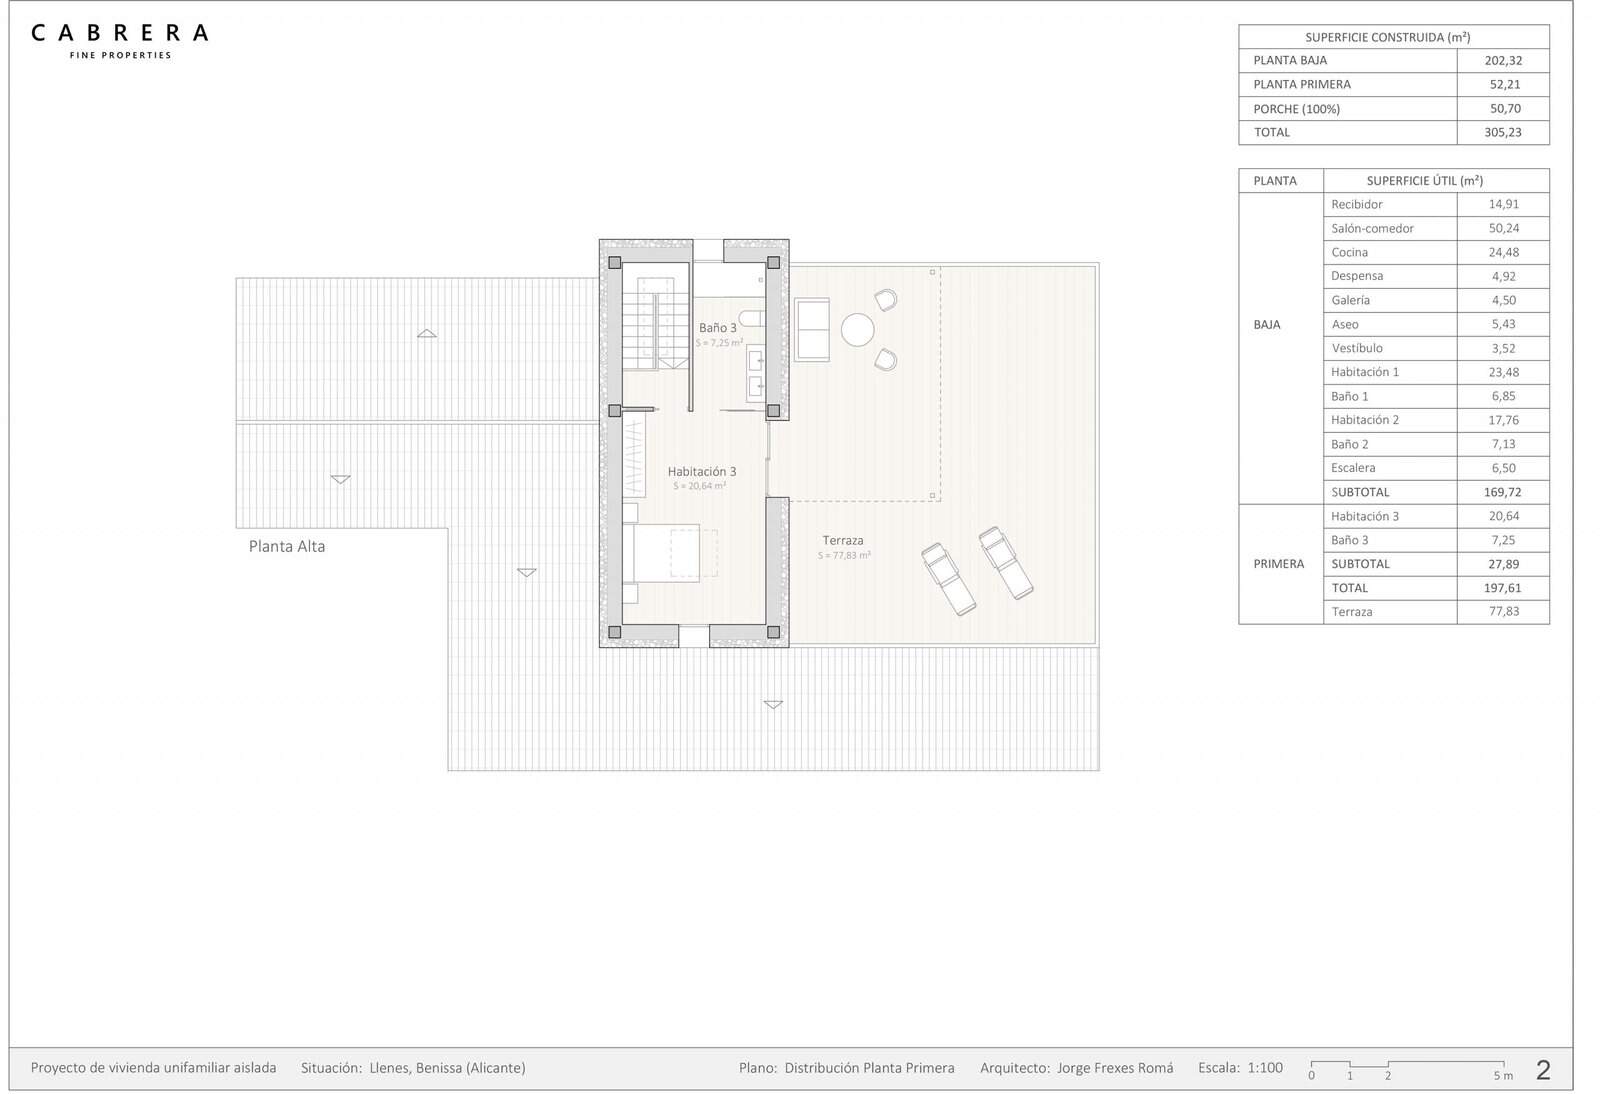Select the left sun lounger on terrace
Screen dimensions: 1600x1094
point(948,579)
